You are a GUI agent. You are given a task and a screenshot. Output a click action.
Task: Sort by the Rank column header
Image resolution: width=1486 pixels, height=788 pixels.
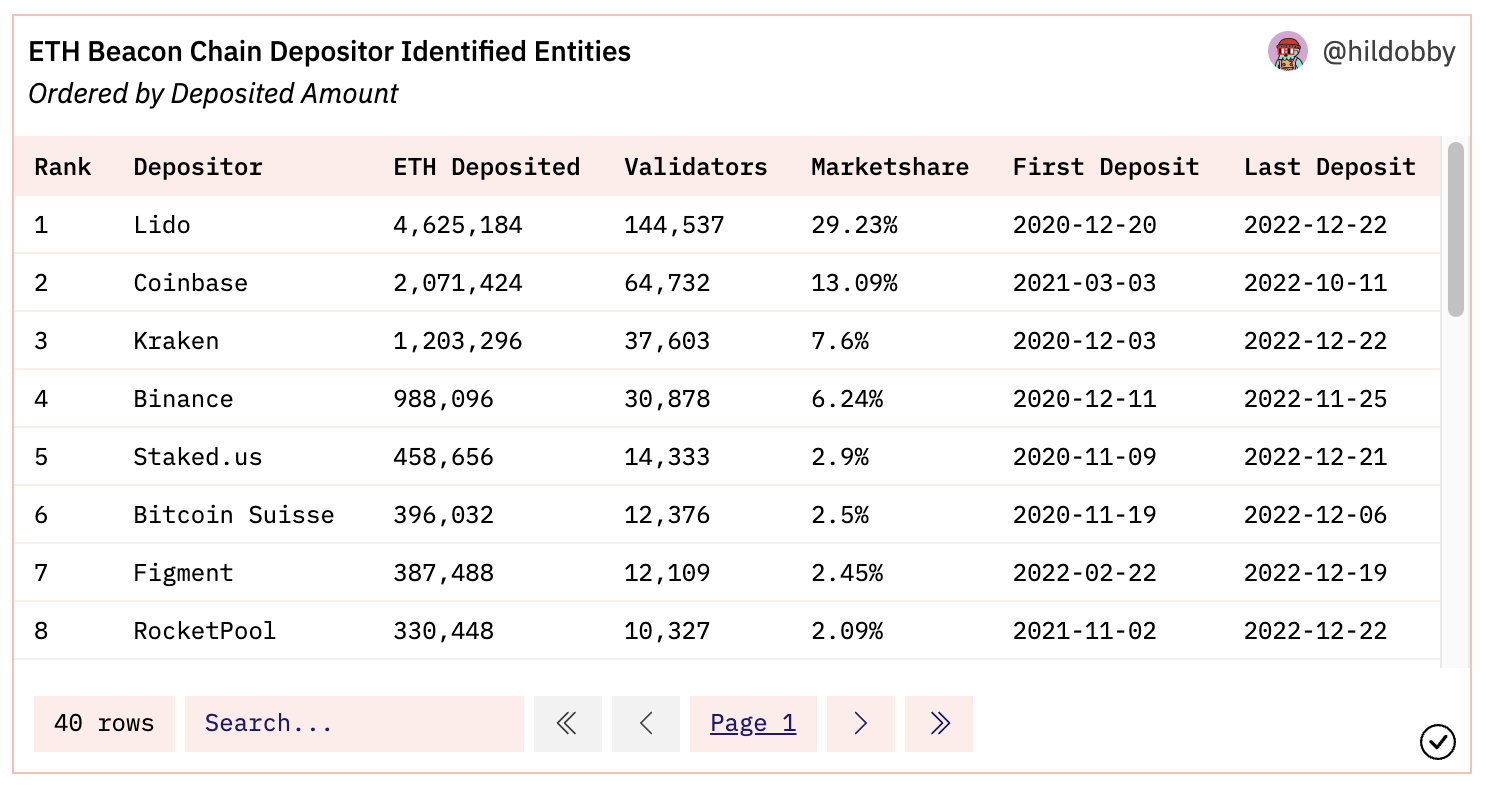coord(62,167)
